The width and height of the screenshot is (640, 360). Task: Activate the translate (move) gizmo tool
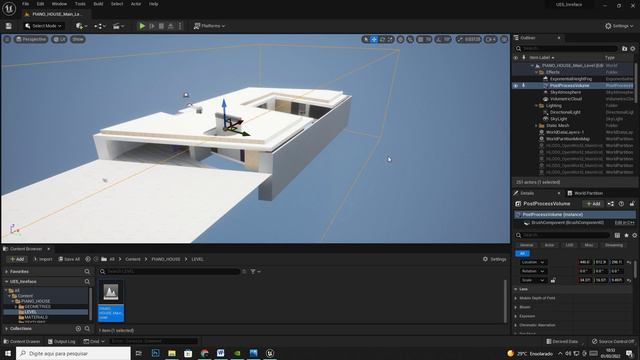click(x=374, y=39)
